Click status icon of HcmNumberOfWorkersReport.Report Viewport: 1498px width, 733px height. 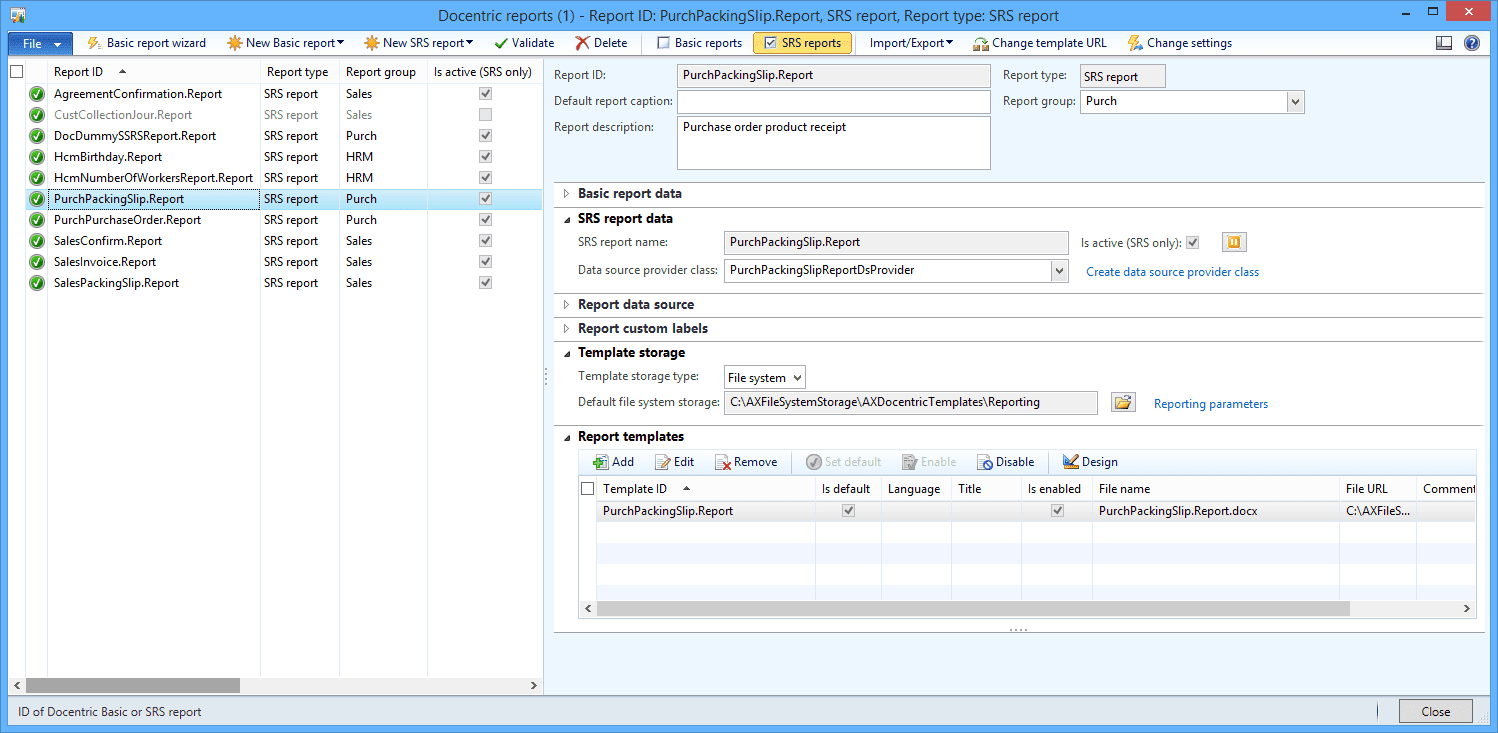[x=37, y=178]
